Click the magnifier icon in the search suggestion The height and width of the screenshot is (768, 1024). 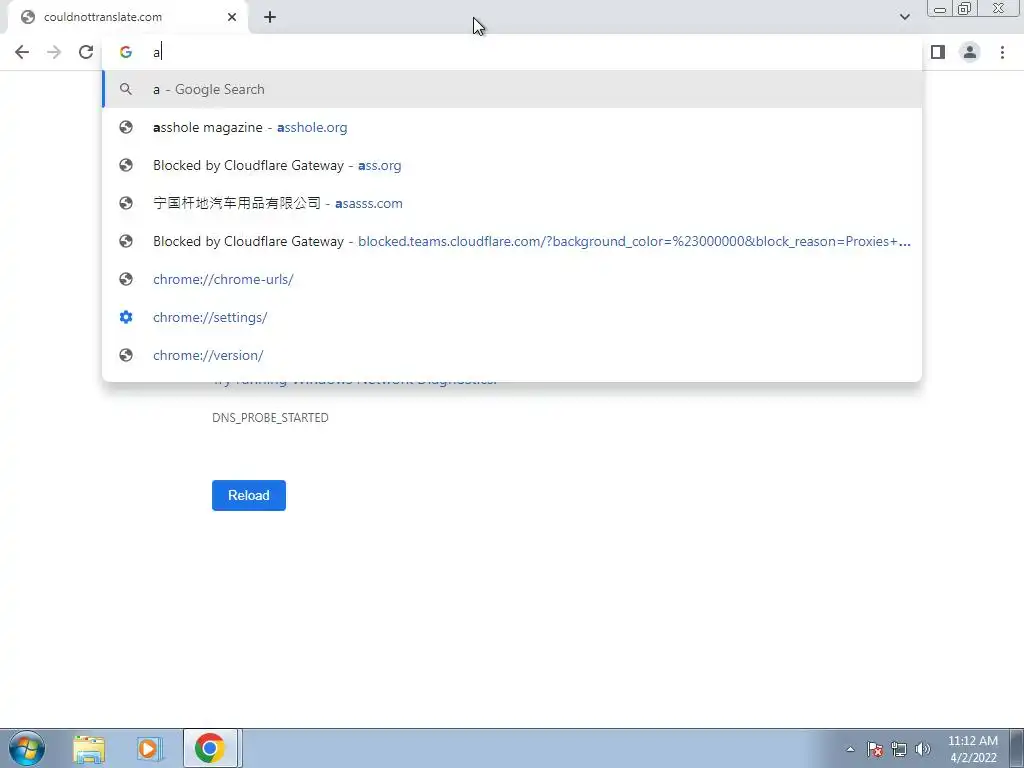[126, 89]
